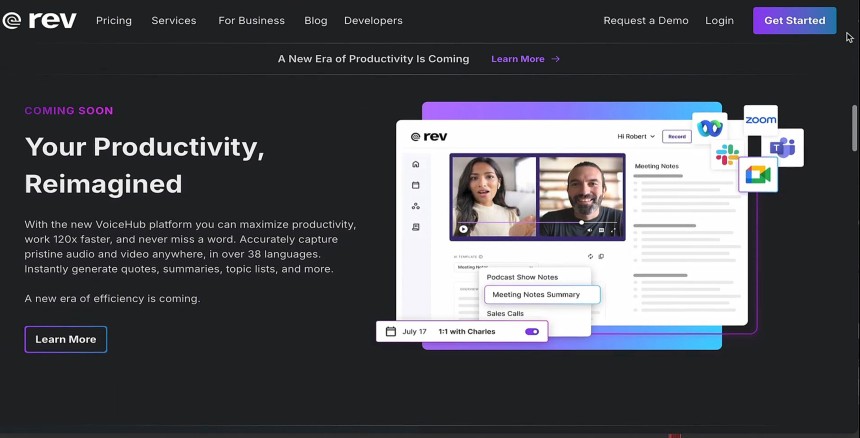Expand the Hi Robert dropdown
Image resolution: width=860 pixels, height=438 pixels.
pyautogui.click(x=636, y=136)
